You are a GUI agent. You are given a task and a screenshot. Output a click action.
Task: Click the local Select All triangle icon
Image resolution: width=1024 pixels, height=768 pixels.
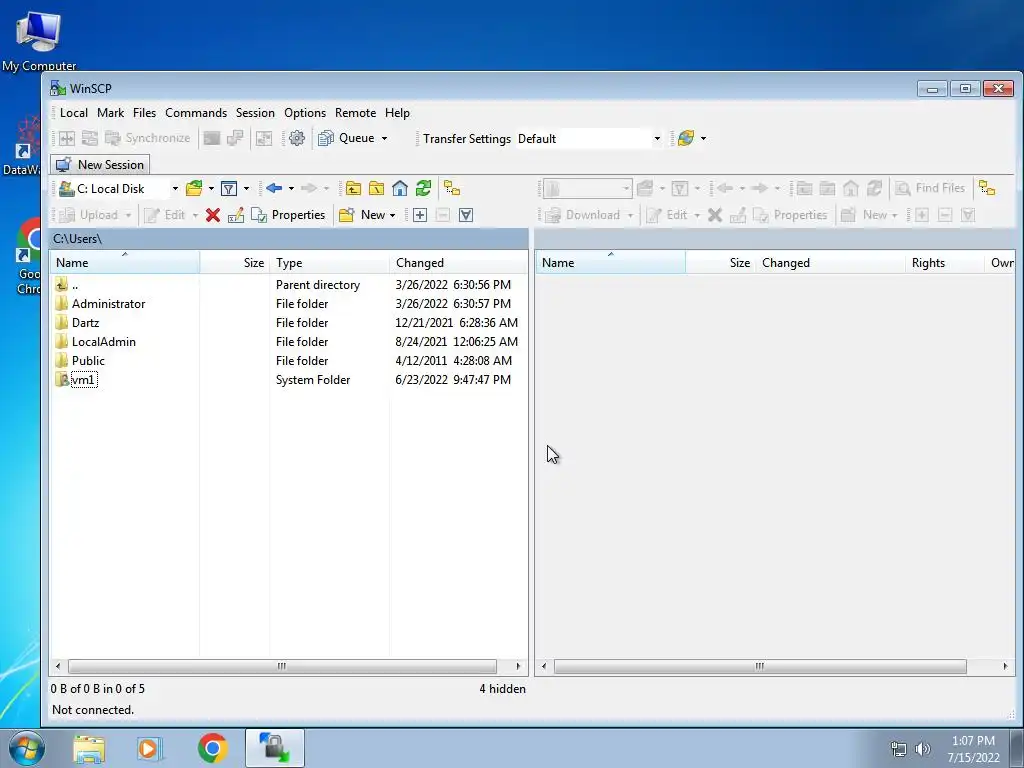tap(466, 215)
